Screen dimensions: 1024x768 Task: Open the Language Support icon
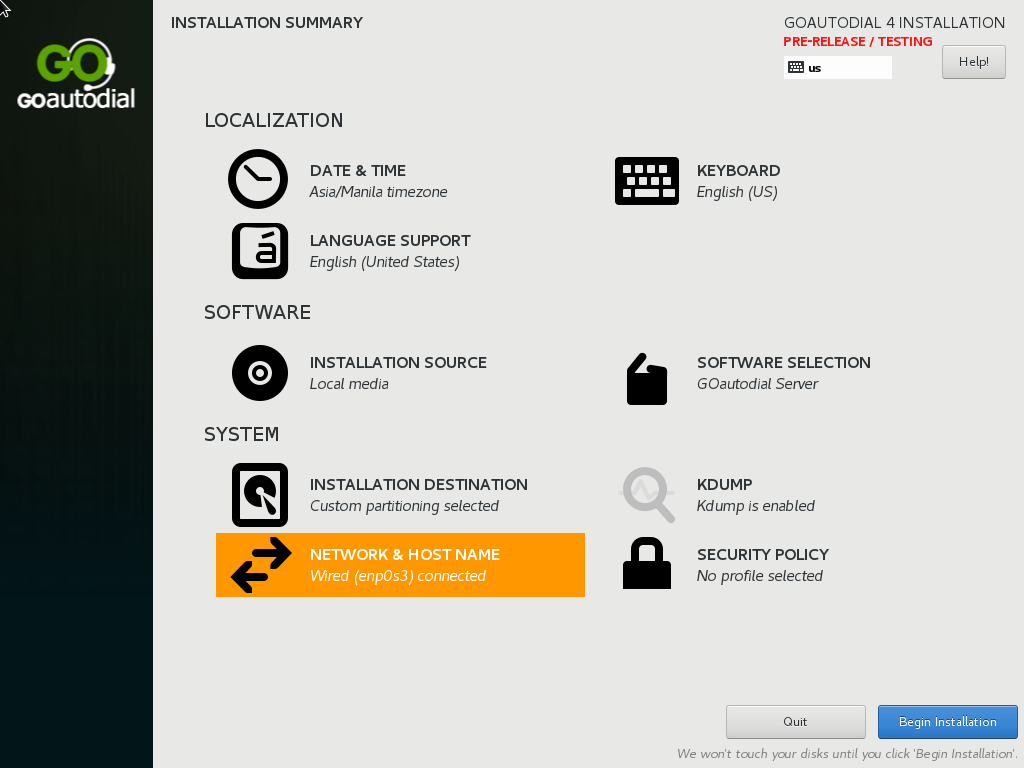coord(260,251)
